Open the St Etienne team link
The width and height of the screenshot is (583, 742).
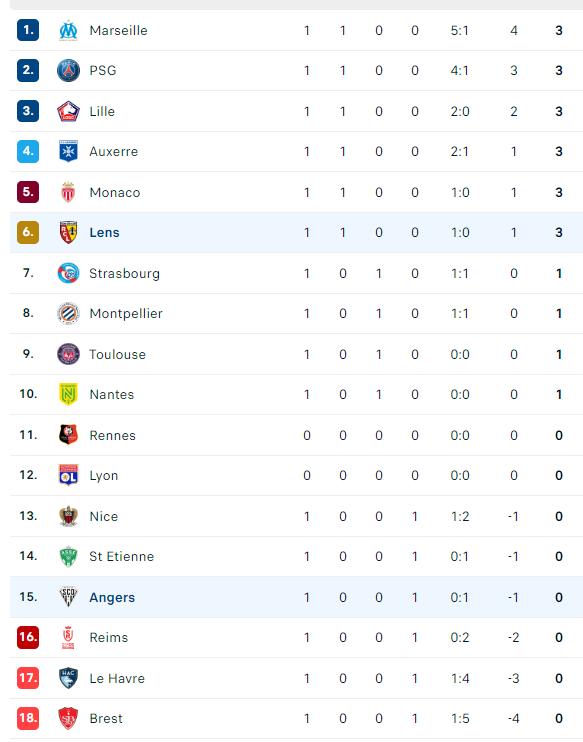[x=122, y=556]
